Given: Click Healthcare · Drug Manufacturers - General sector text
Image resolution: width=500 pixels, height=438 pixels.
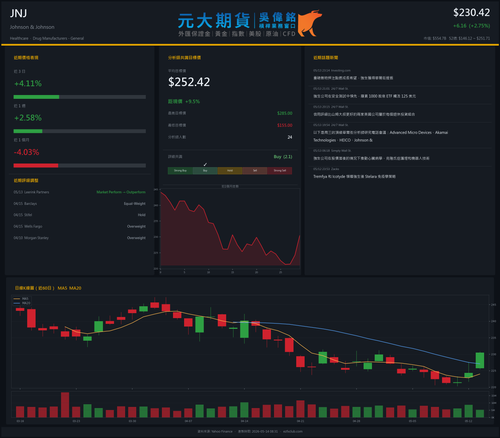Looking at the screenshot, I should click(47, 38).
